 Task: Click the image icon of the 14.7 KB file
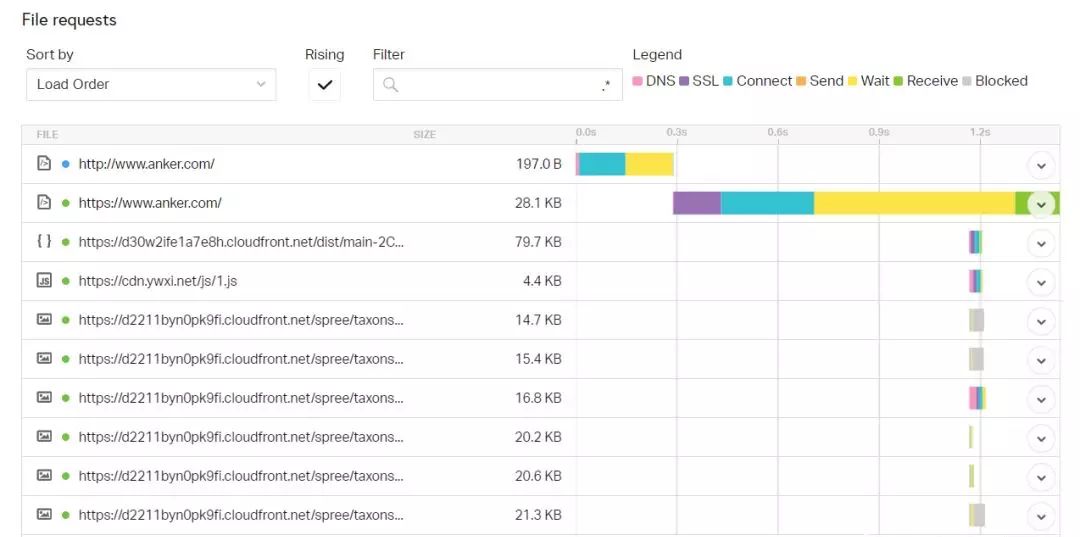[43, 320]
